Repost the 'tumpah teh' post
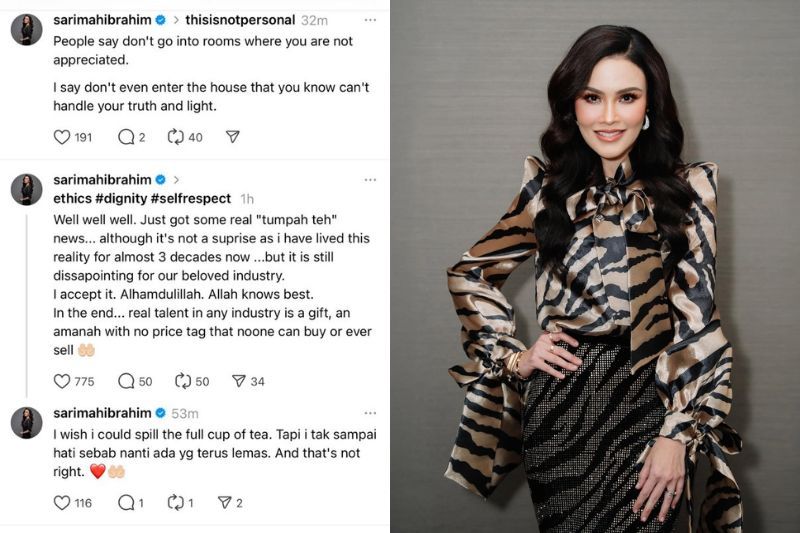Image resolution: width=800 pixels, height=533 pixels. [x=183, y=380]
